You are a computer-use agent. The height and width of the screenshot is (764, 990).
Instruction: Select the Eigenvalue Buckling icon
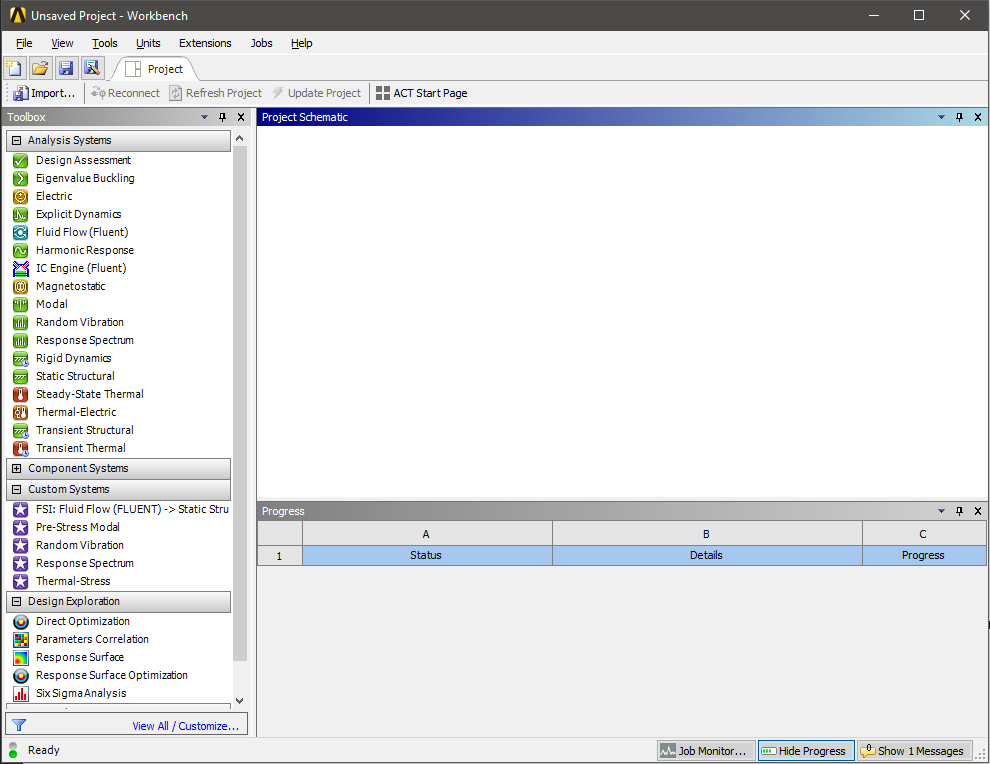21,179
